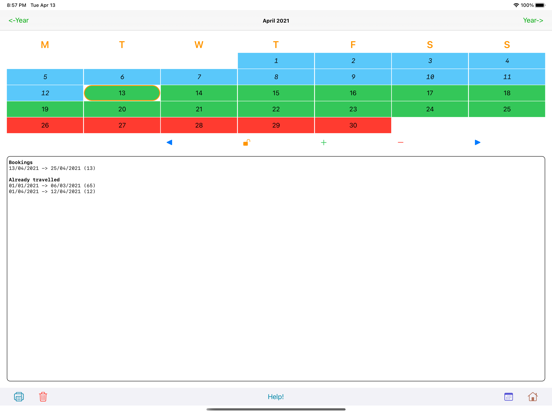Select green day 17 in calendar
The image size is (552, 414).
pos(430,93)
